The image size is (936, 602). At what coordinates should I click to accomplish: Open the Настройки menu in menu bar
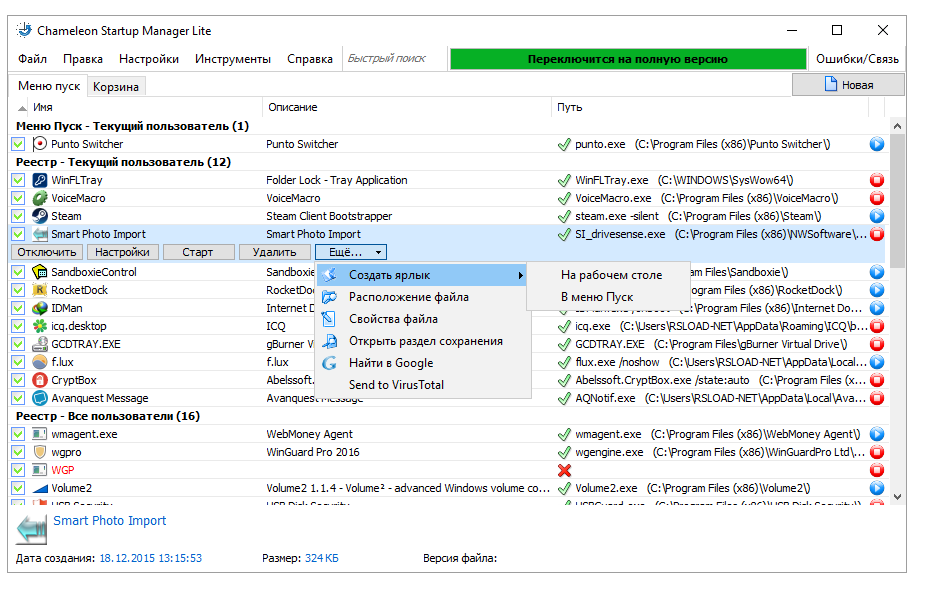149,59
